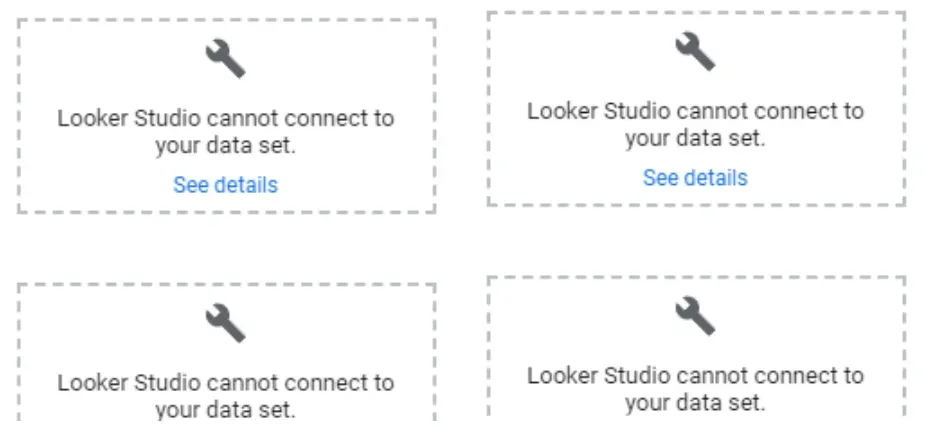This screenshot has width=926, height=443.
Task: Click the top dashed border of bottom-left chart
Action: click(225, 284)
